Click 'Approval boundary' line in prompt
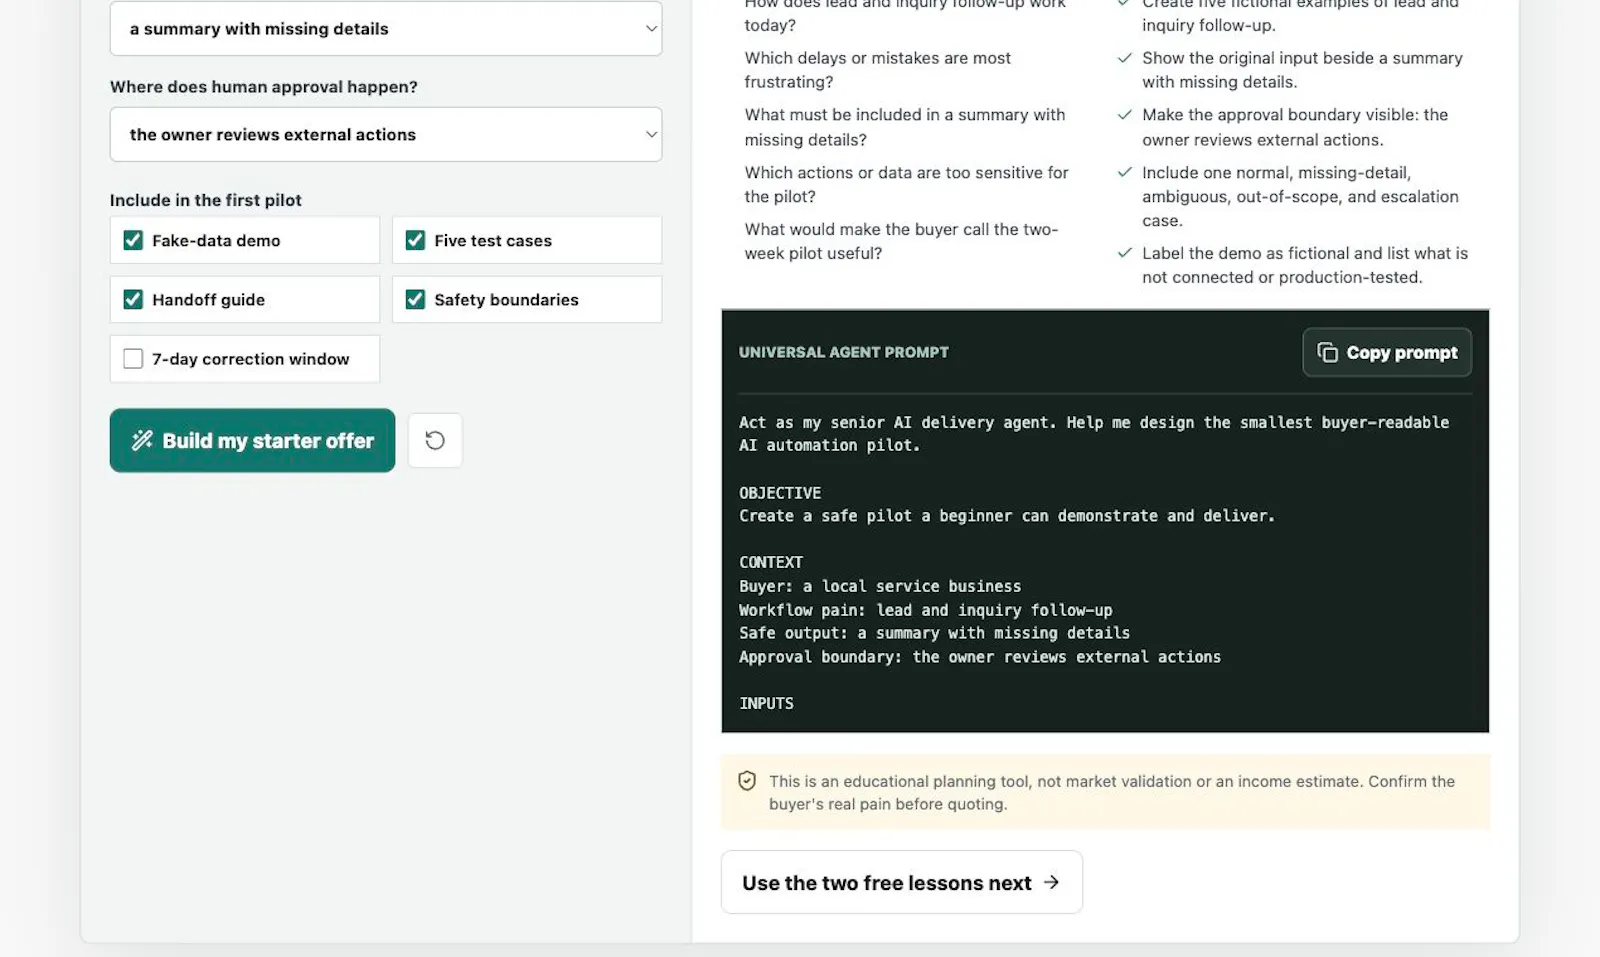The width and height of the screenshot is (1600, 957). (980, 657)
